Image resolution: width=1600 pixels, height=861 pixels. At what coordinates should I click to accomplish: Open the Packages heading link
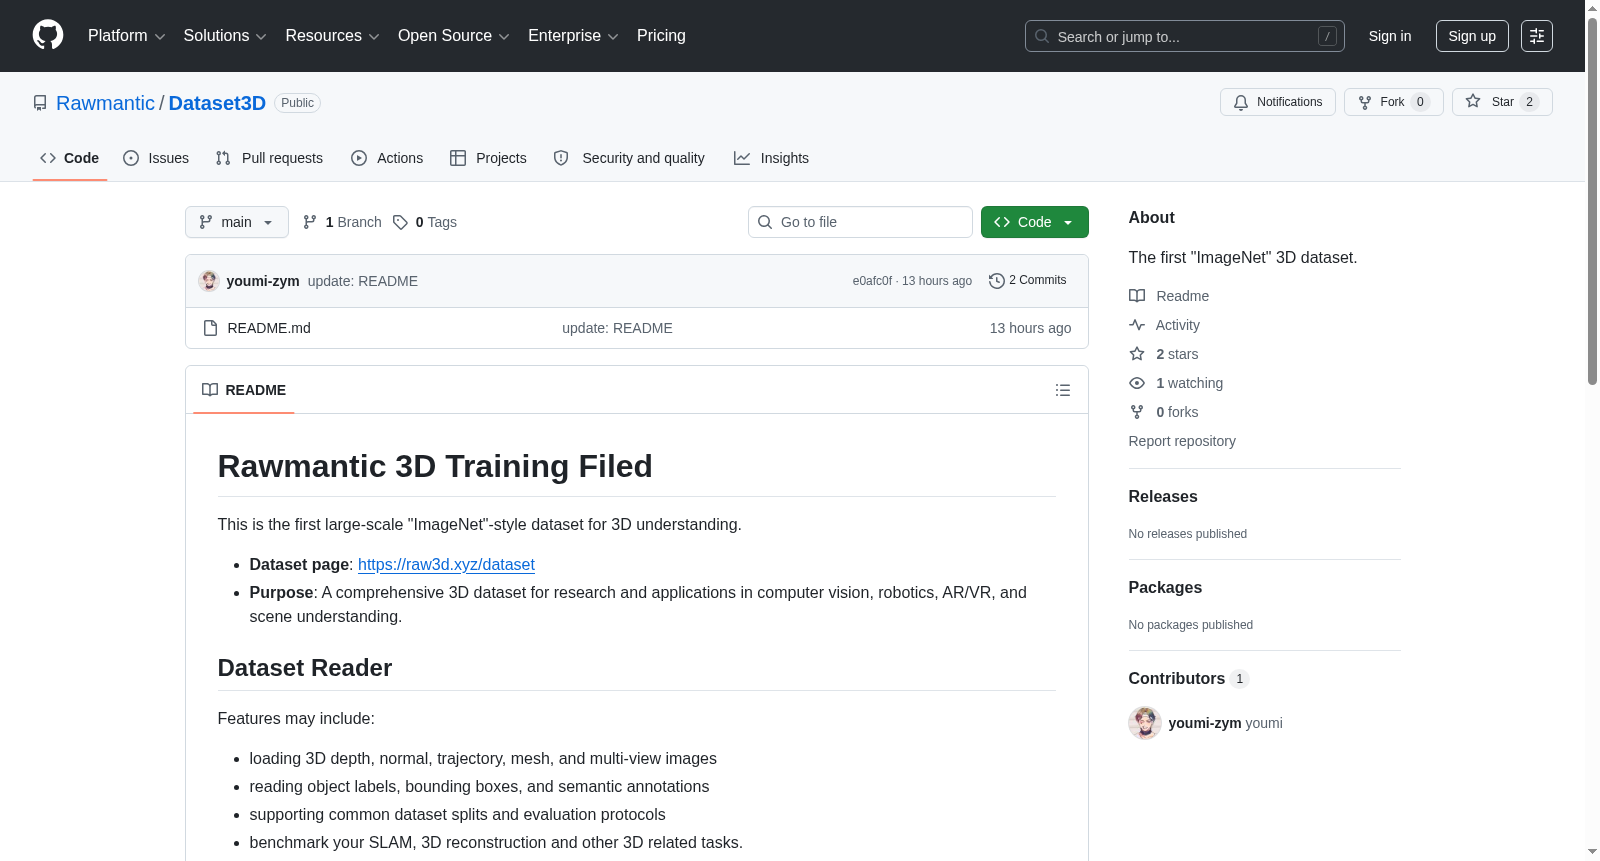click(x=1165, y=587)
